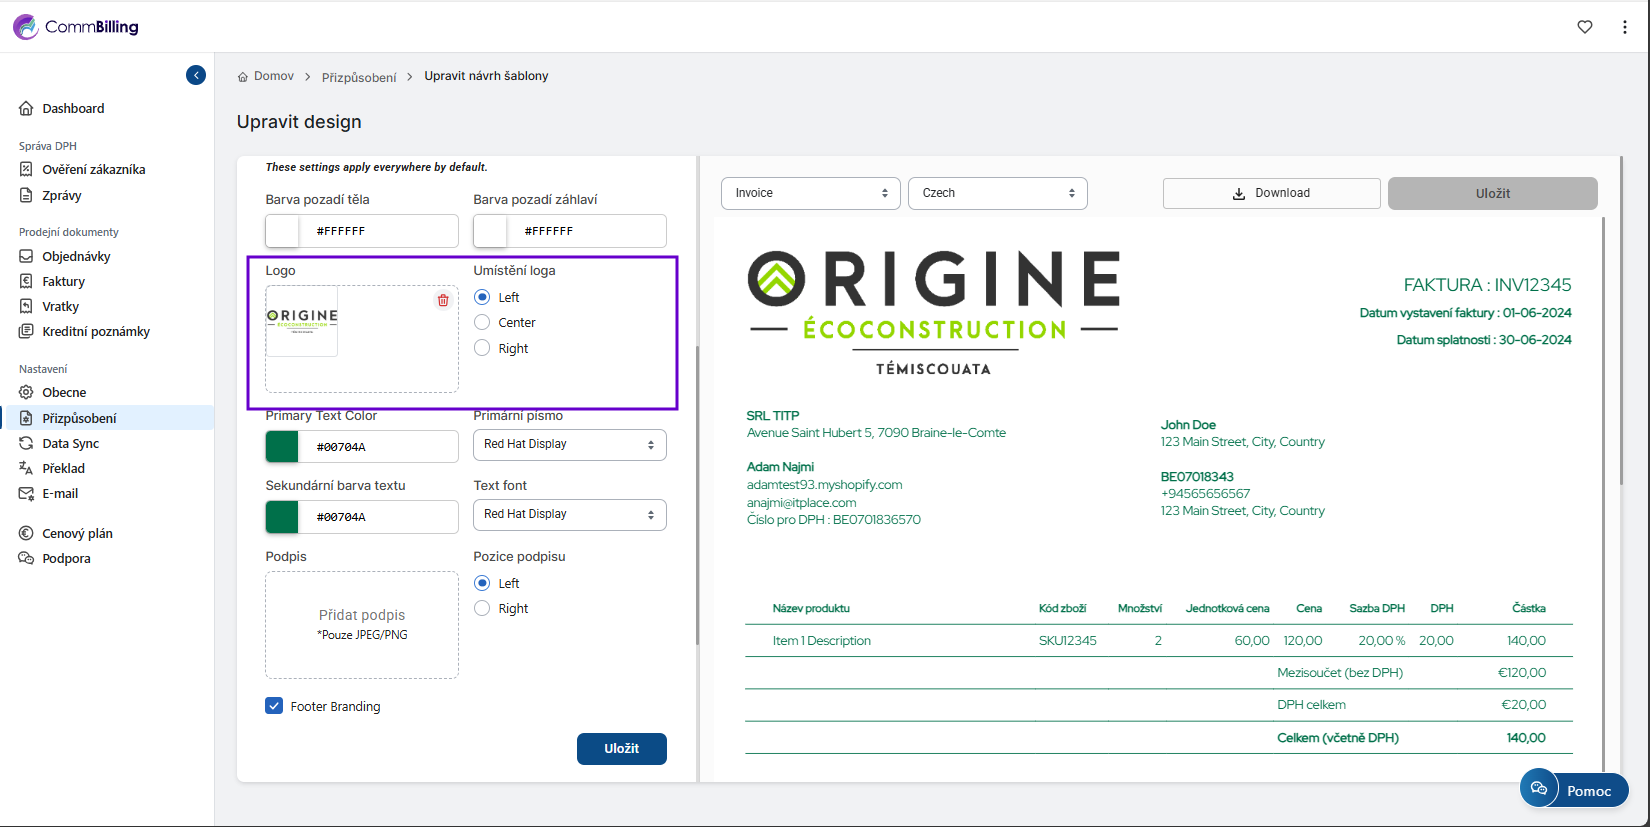Click the blue Uložit button under settings

621,748
